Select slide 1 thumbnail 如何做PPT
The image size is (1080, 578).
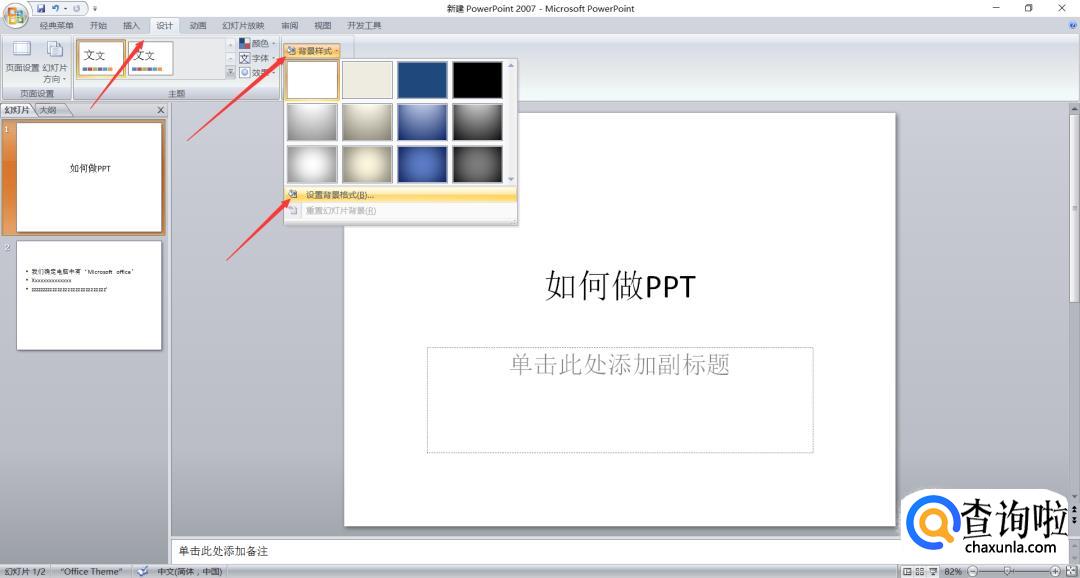(x=90, y=177)
